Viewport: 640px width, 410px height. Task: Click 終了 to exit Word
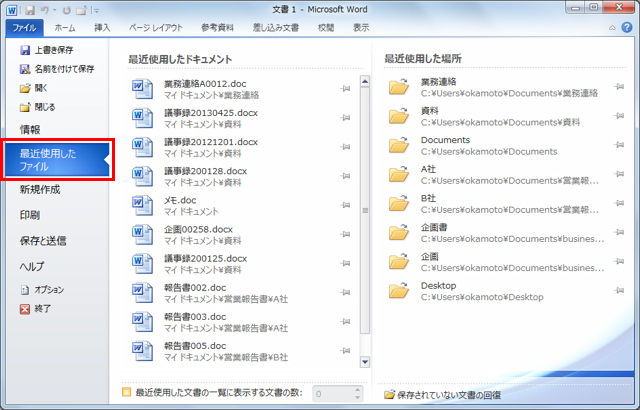(x=36, y=309)
